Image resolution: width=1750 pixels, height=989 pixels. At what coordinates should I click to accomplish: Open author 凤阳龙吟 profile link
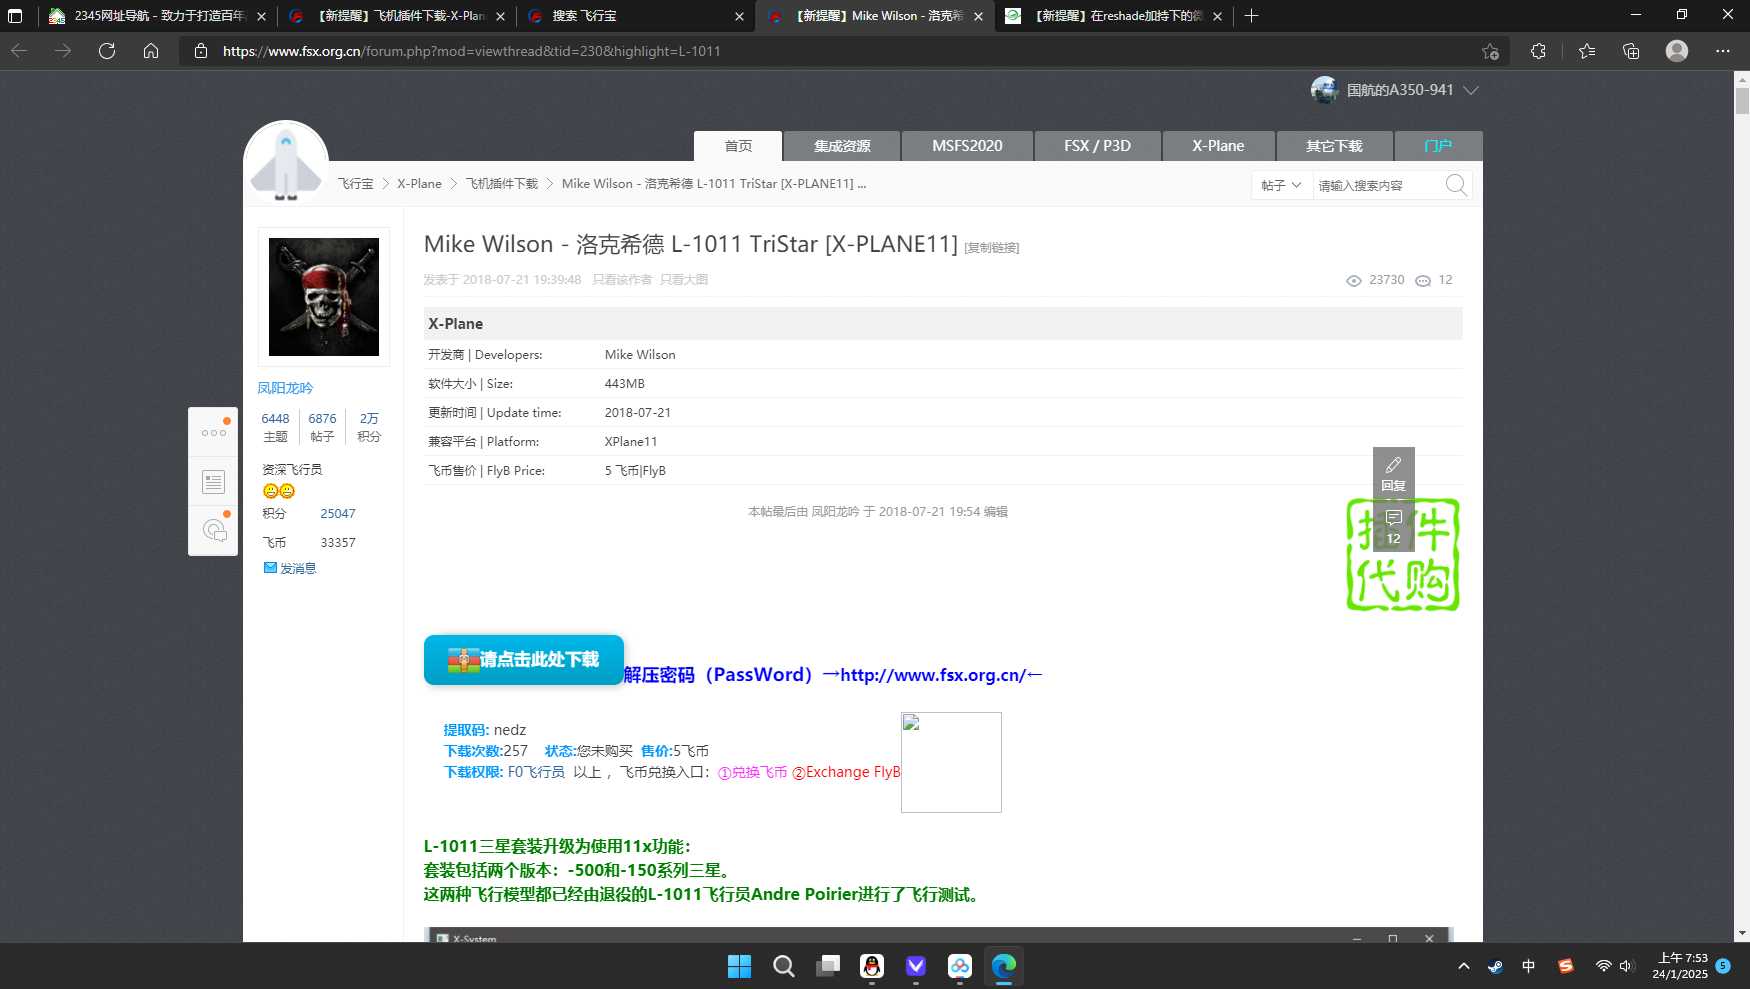point(285,388)
